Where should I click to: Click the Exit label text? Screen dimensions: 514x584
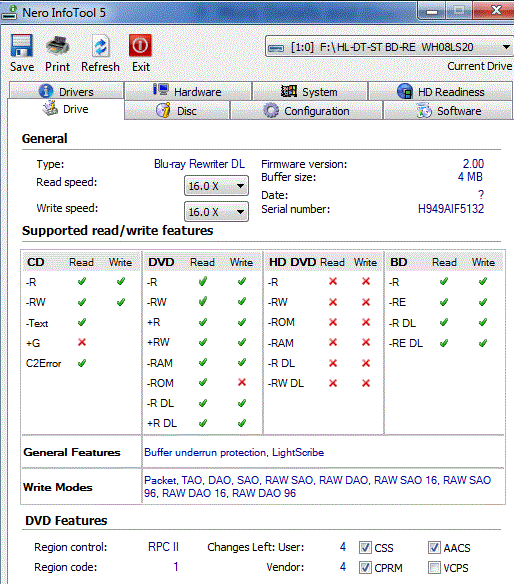[141, 67]
